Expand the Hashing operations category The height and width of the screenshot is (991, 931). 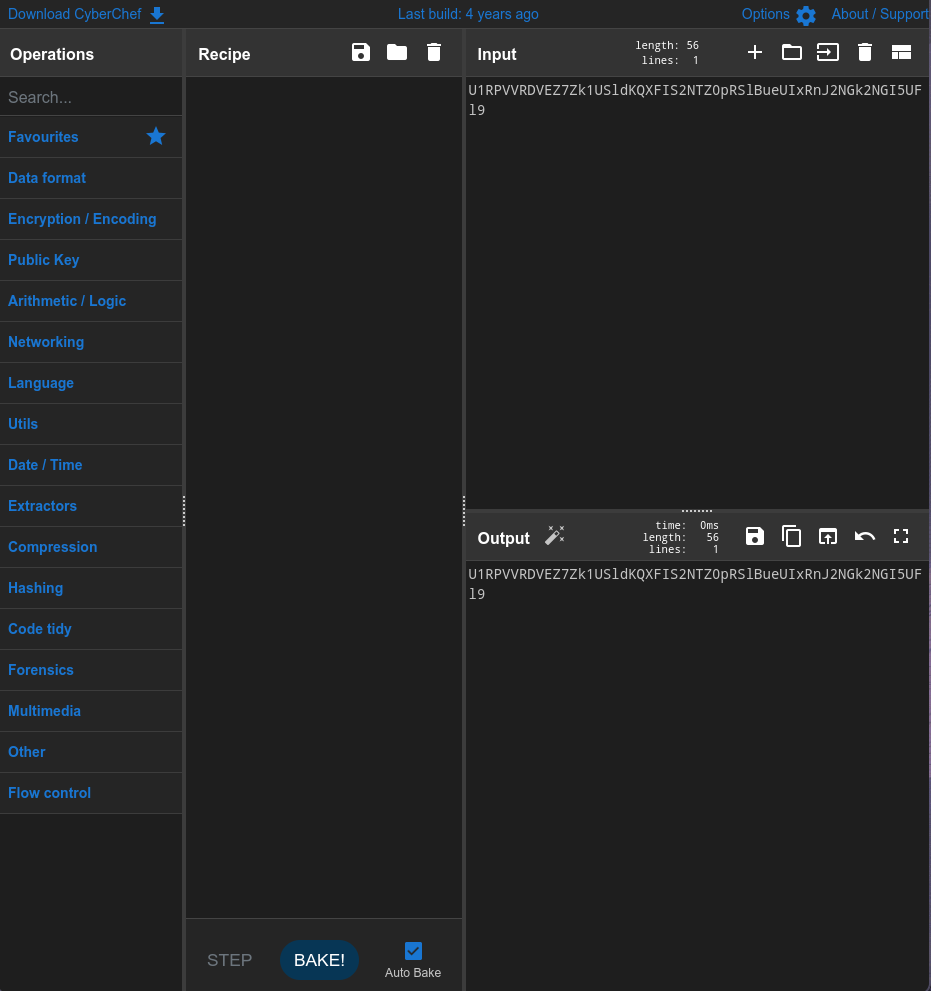[x=36, y=588]
